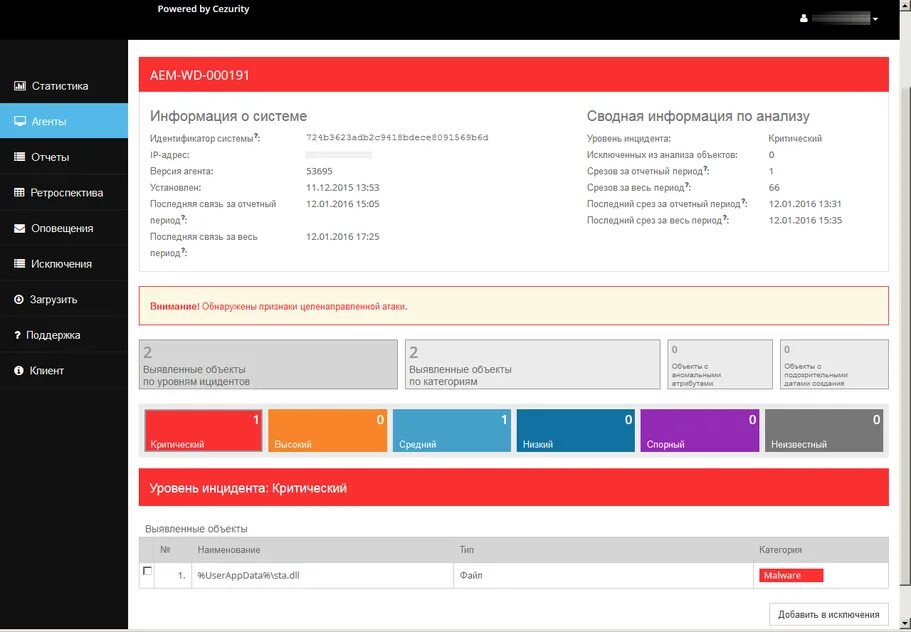Click the monitor icon beside Агенты

[20, 121]
